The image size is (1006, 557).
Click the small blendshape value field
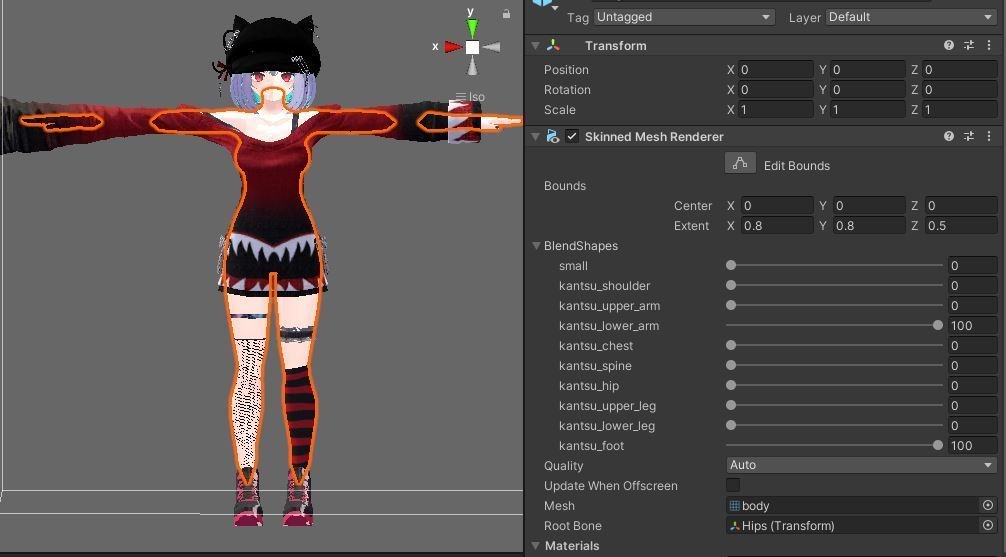pos(972,265)
